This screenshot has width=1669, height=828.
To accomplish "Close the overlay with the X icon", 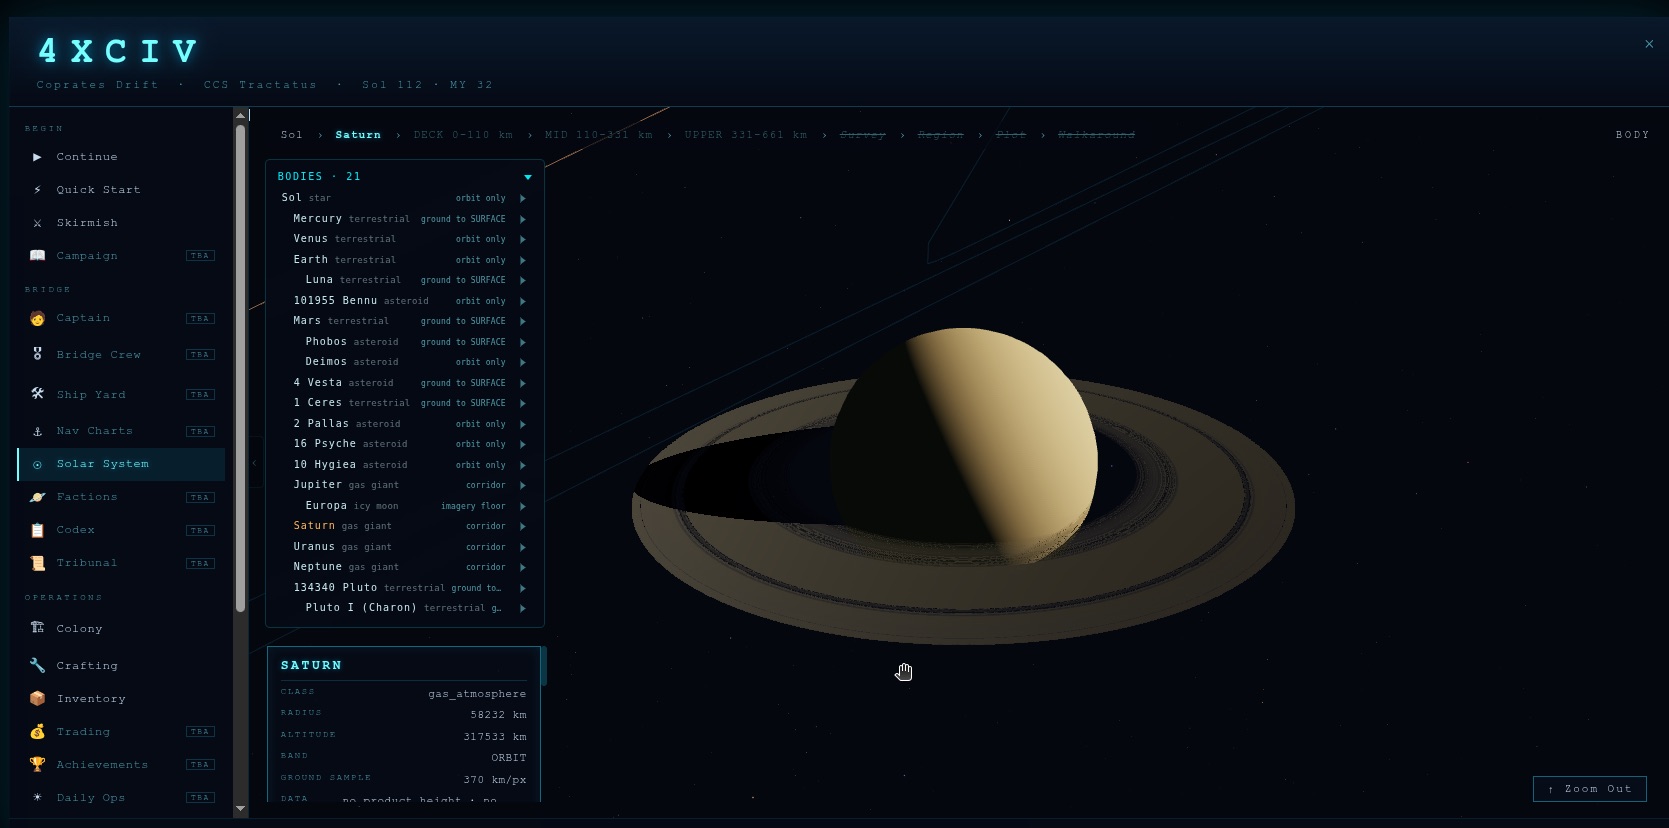I will click(x=1649, y=44).
